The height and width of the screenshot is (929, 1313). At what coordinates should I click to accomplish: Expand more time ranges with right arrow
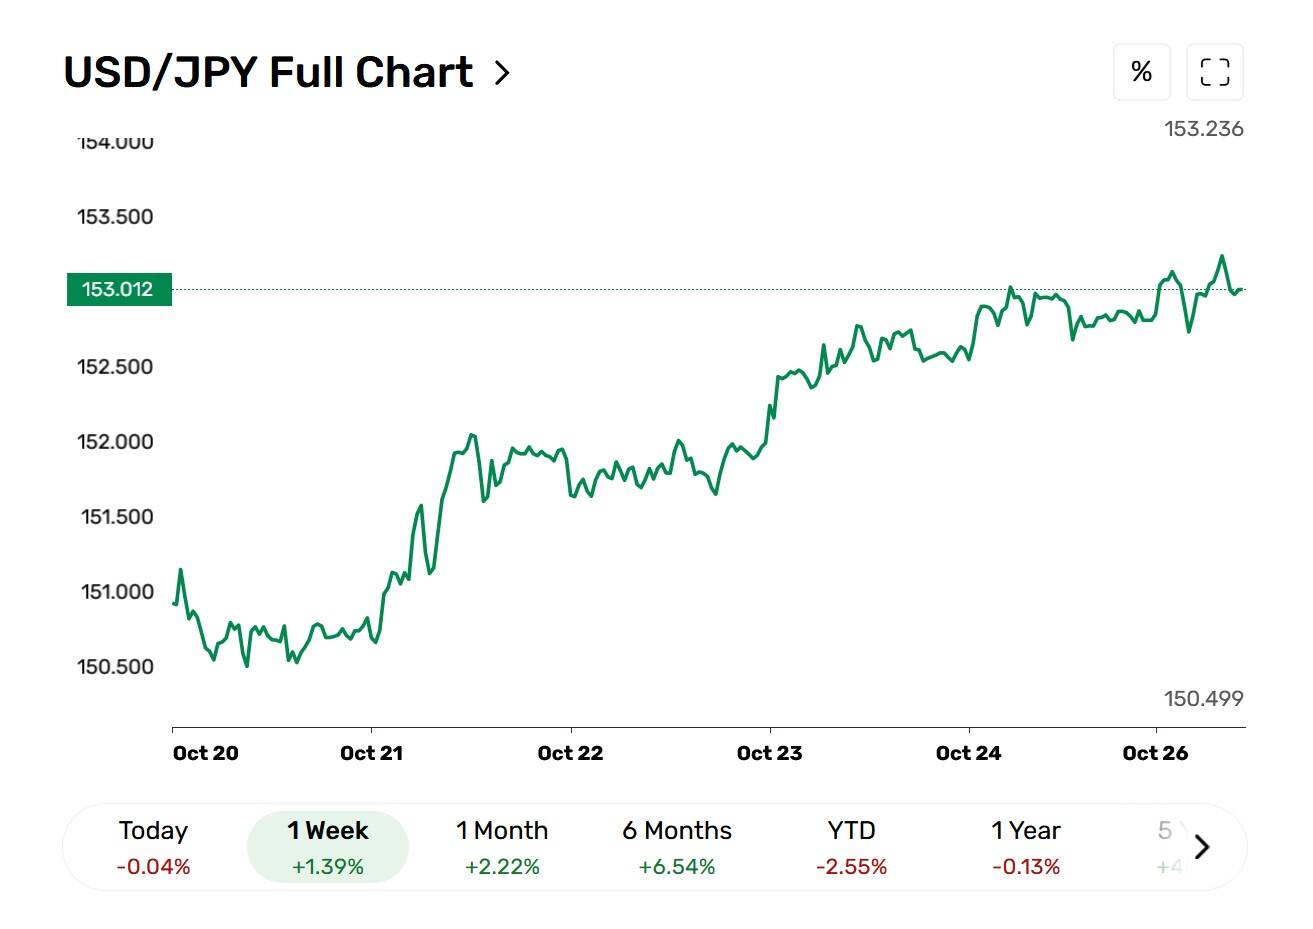(x=1202, y=847)
